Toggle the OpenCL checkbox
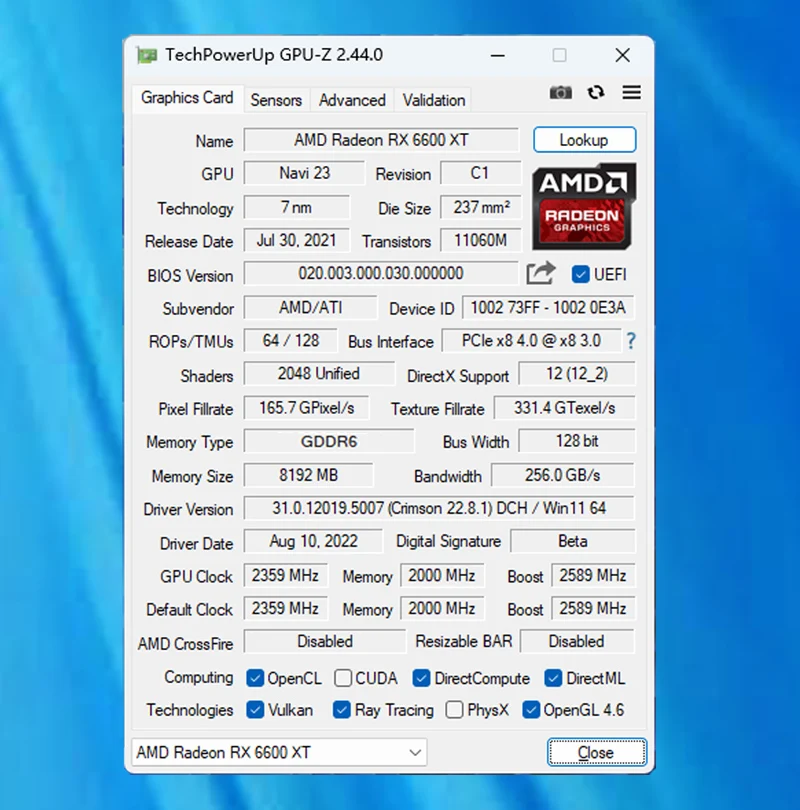The width and height of the screenshot is (800, 810). point(255,678)
